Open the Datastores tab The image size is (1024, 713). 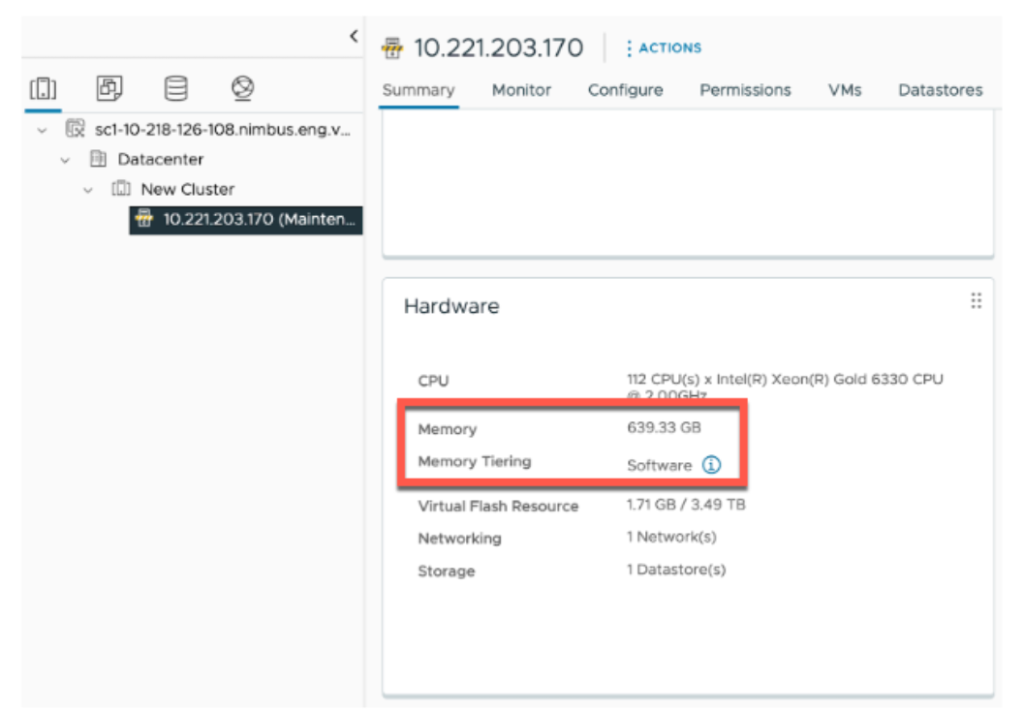tap(939, 90)
